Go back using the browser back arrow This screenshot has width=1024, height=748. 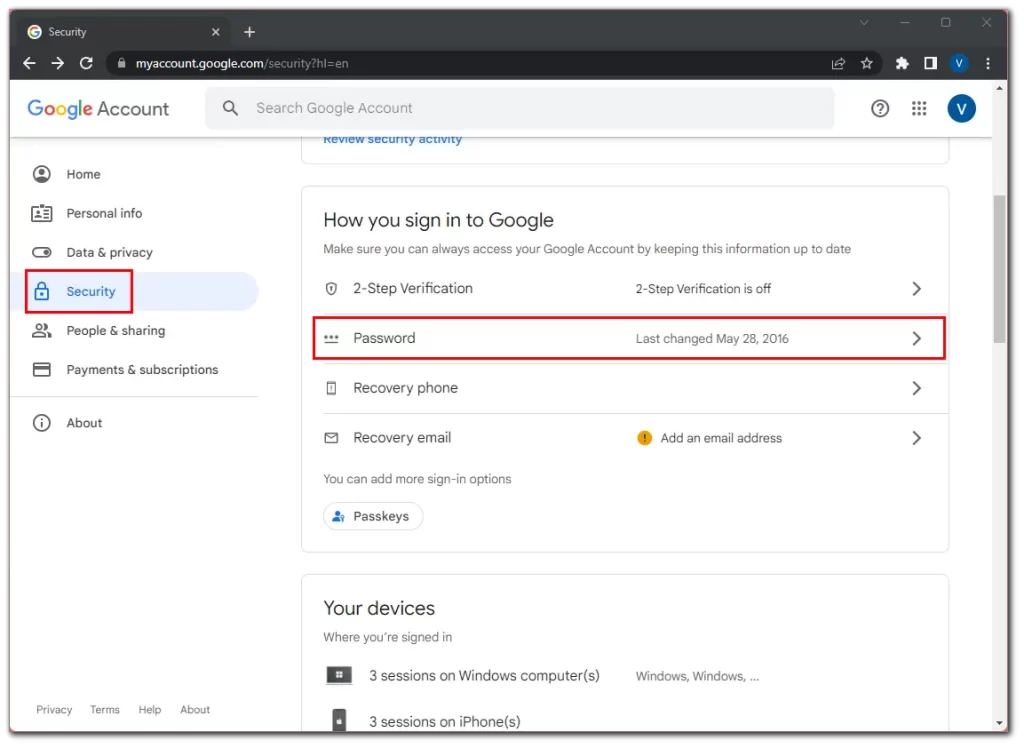coord(29,63)
